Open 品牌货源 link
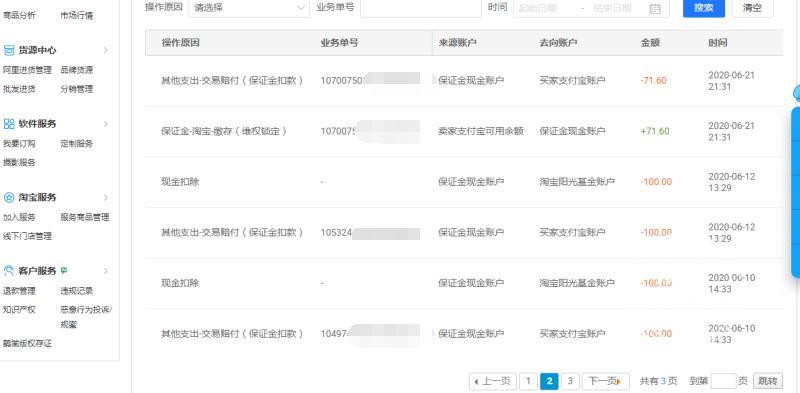 tap(77, 70)
